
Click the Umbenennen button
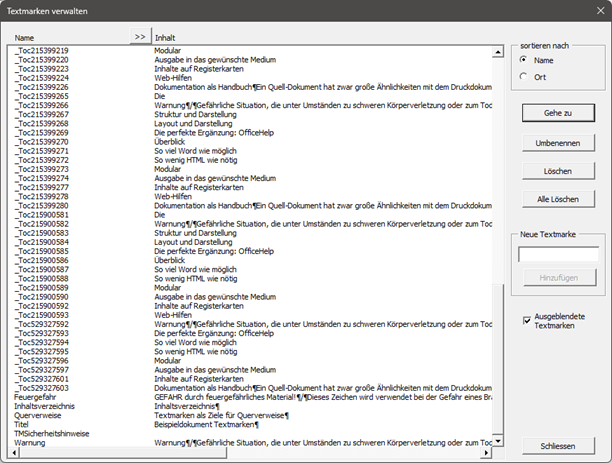pyautogui.click(x=558, y=142)
